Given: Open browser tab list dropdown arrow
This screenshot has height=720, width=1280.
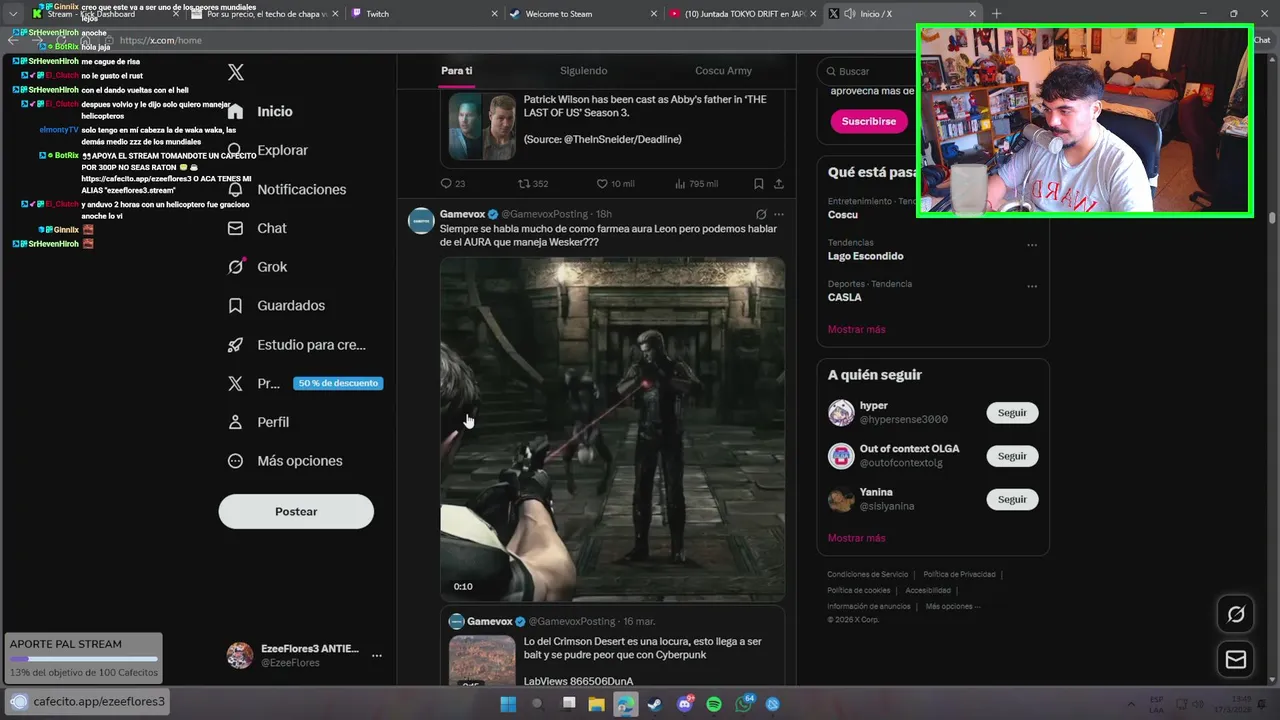Looking at the screenshot, I should (x=13, y=14).
